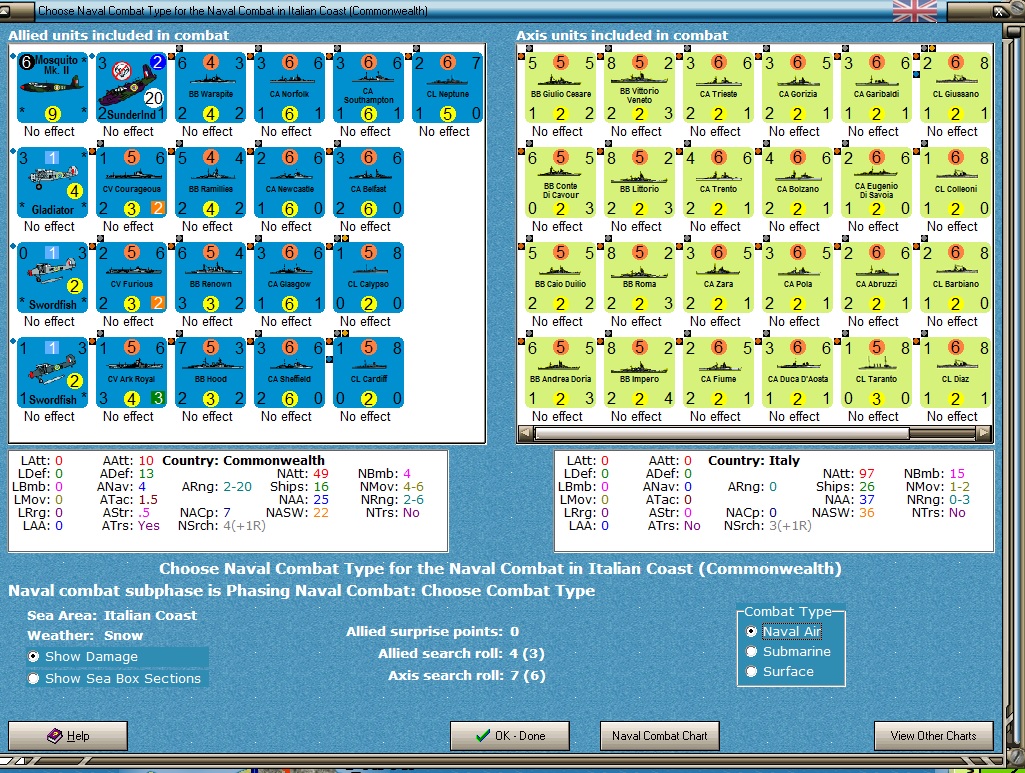
Task: Confirm with OK - Done button
Action: (510, 736)
